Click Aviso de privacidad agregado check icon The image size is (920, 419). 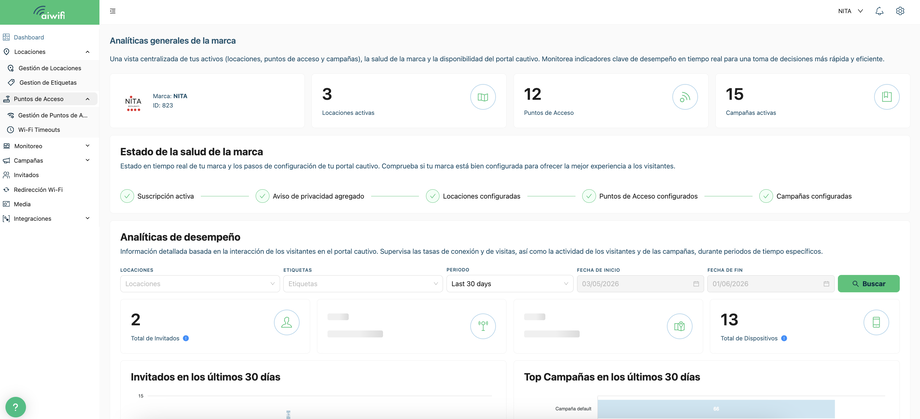[x=262, y=196]
